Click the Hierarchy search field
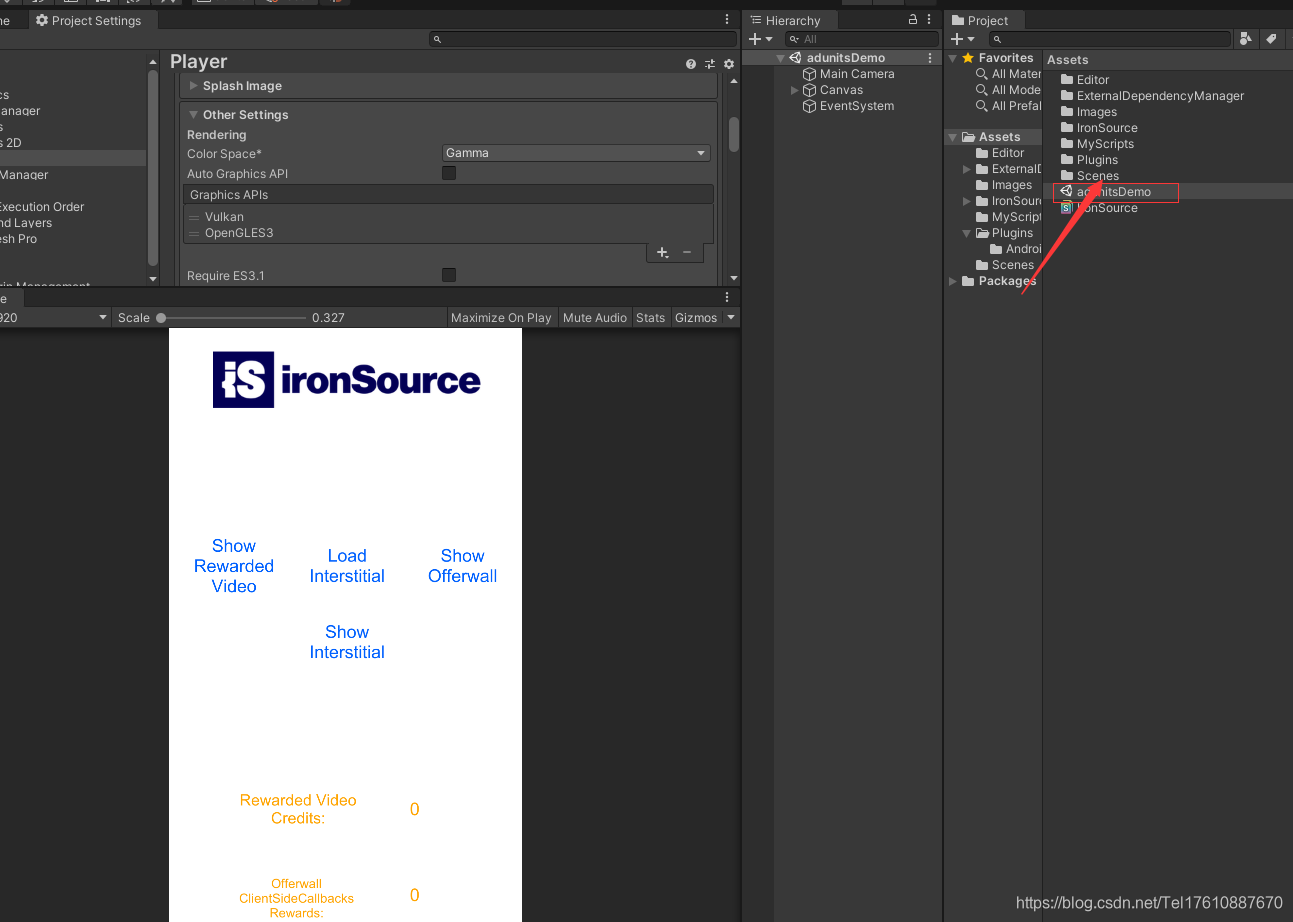The height and width of the screenshot is (922, 1293). point(864,39)
